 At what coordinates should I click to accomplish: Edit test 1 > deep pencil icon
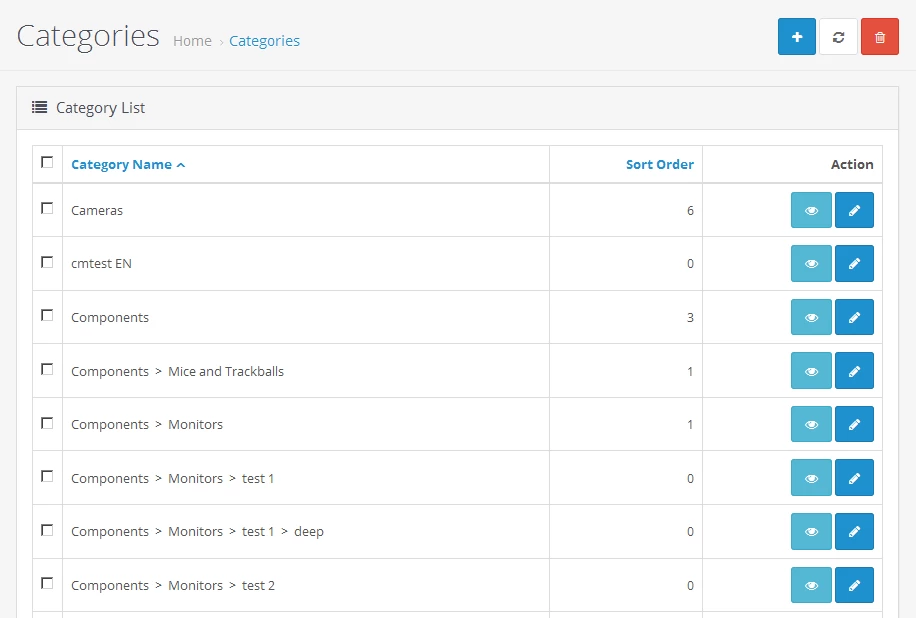[x=854, y=532]
